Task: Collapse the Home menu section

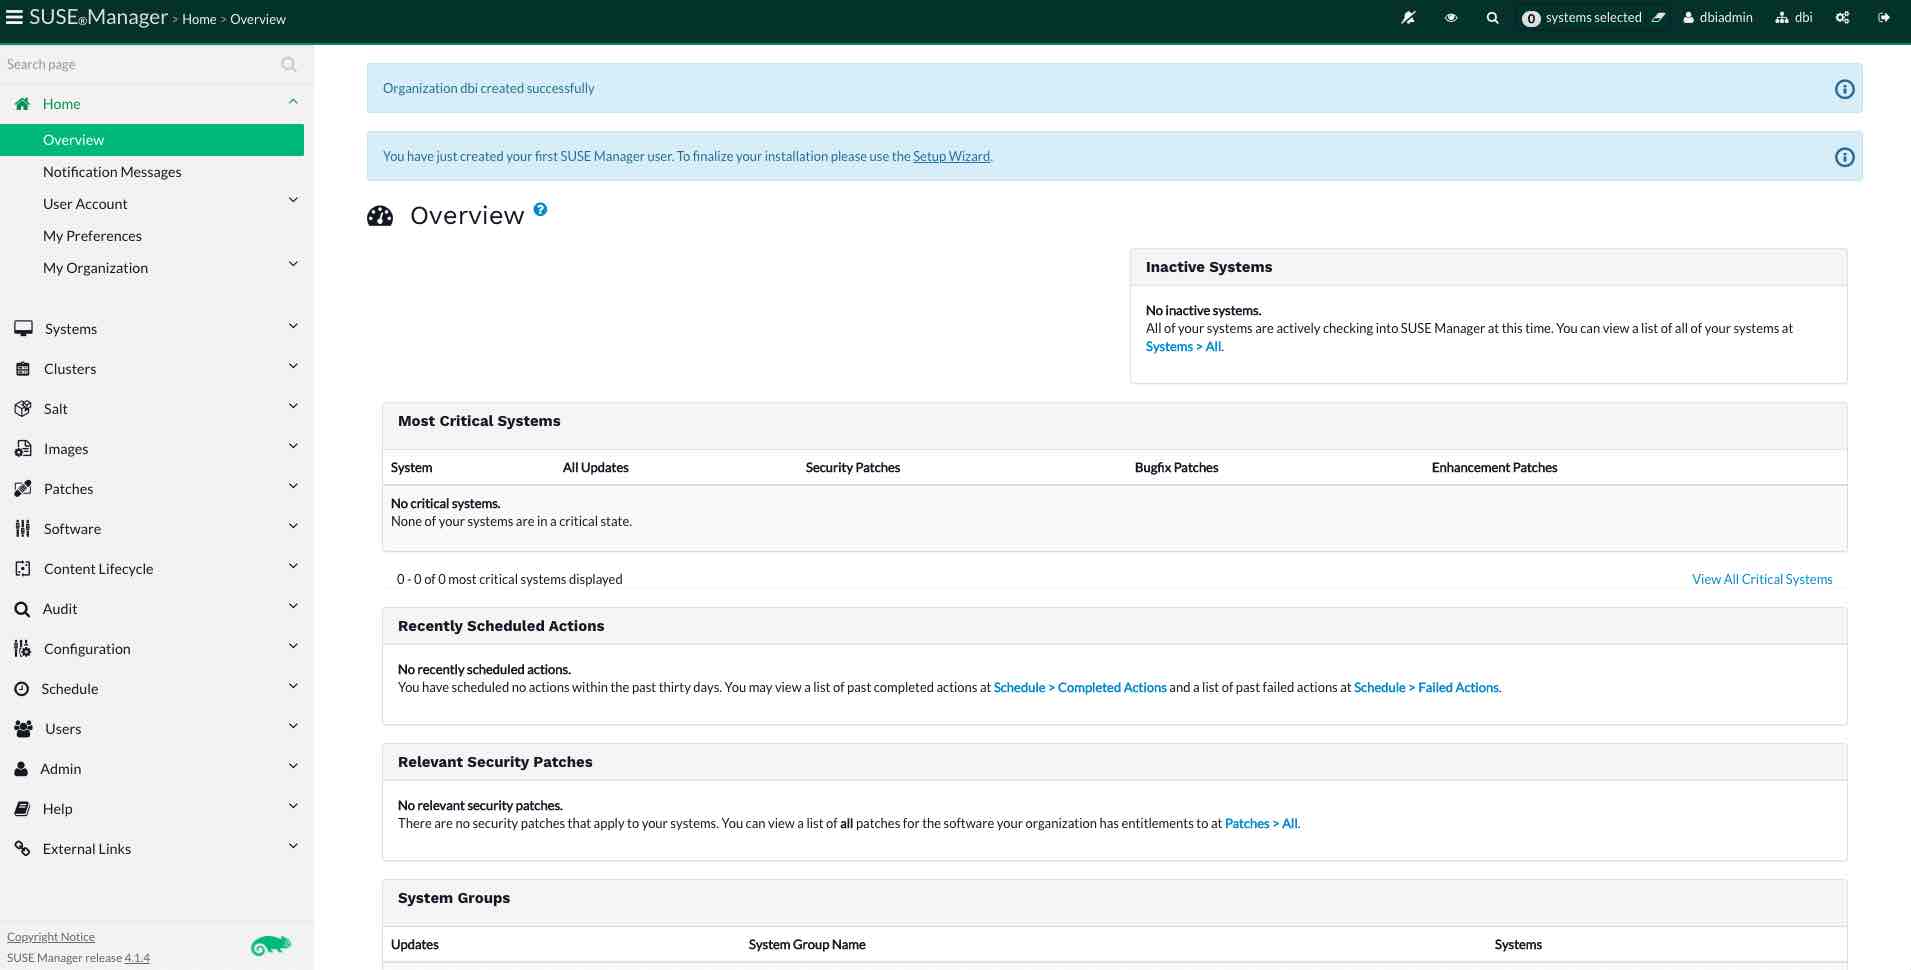Action: click(293, 102)
